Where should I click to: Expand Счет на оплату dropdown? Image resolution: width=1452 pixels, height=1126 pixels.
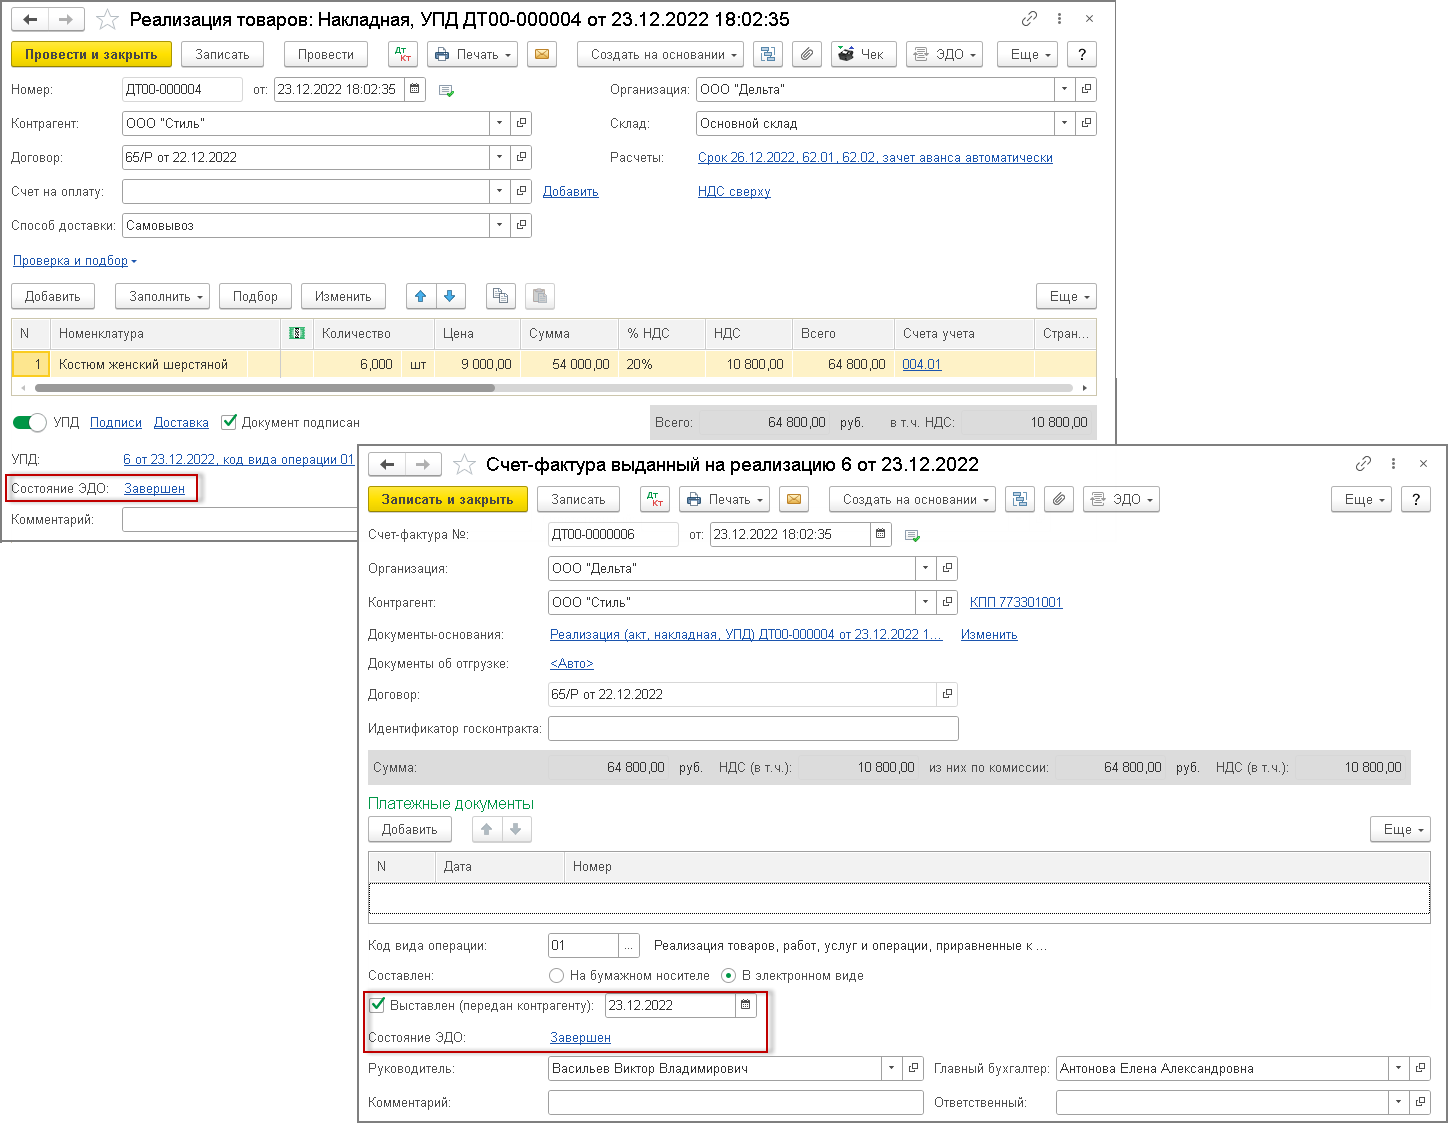(500, 191)
